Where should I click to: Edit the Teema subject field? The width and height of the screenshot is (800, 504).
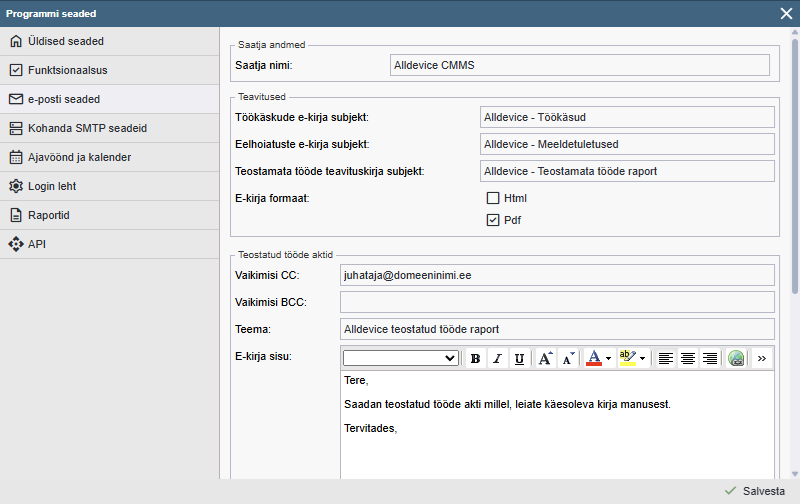[x=557, y=330]
